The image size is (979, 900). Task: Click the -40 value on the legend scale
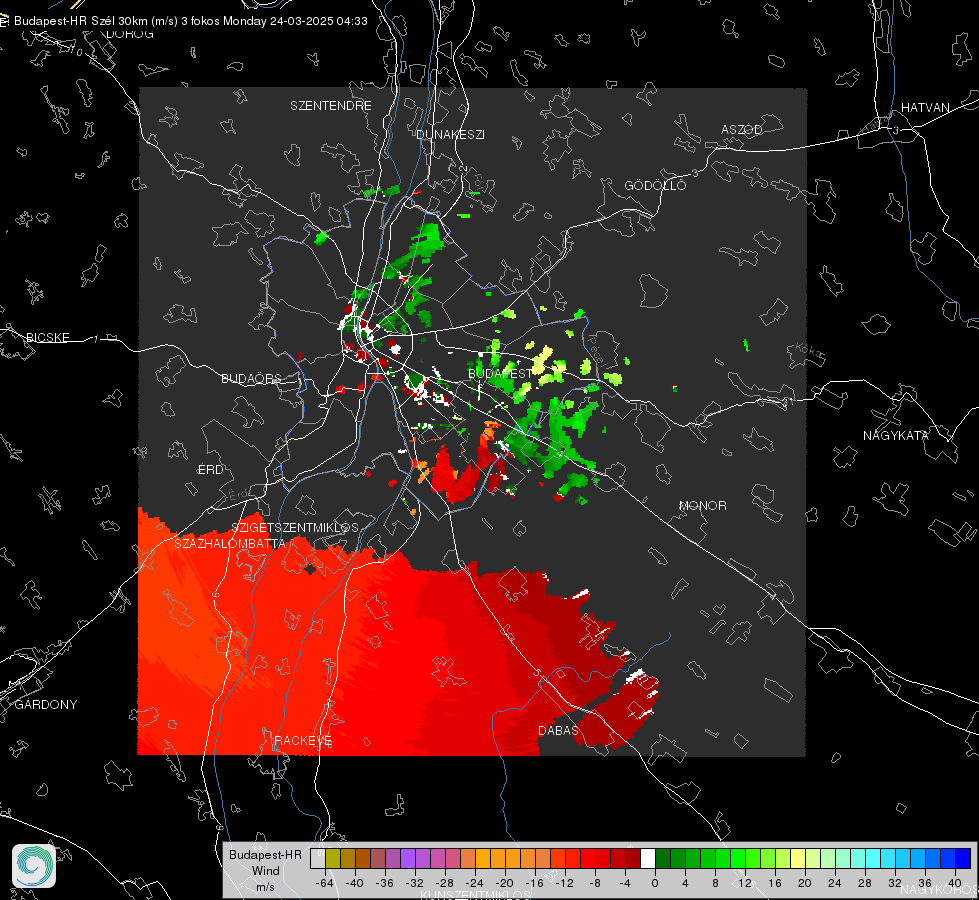pyautogui.click(x=354, y=883)
